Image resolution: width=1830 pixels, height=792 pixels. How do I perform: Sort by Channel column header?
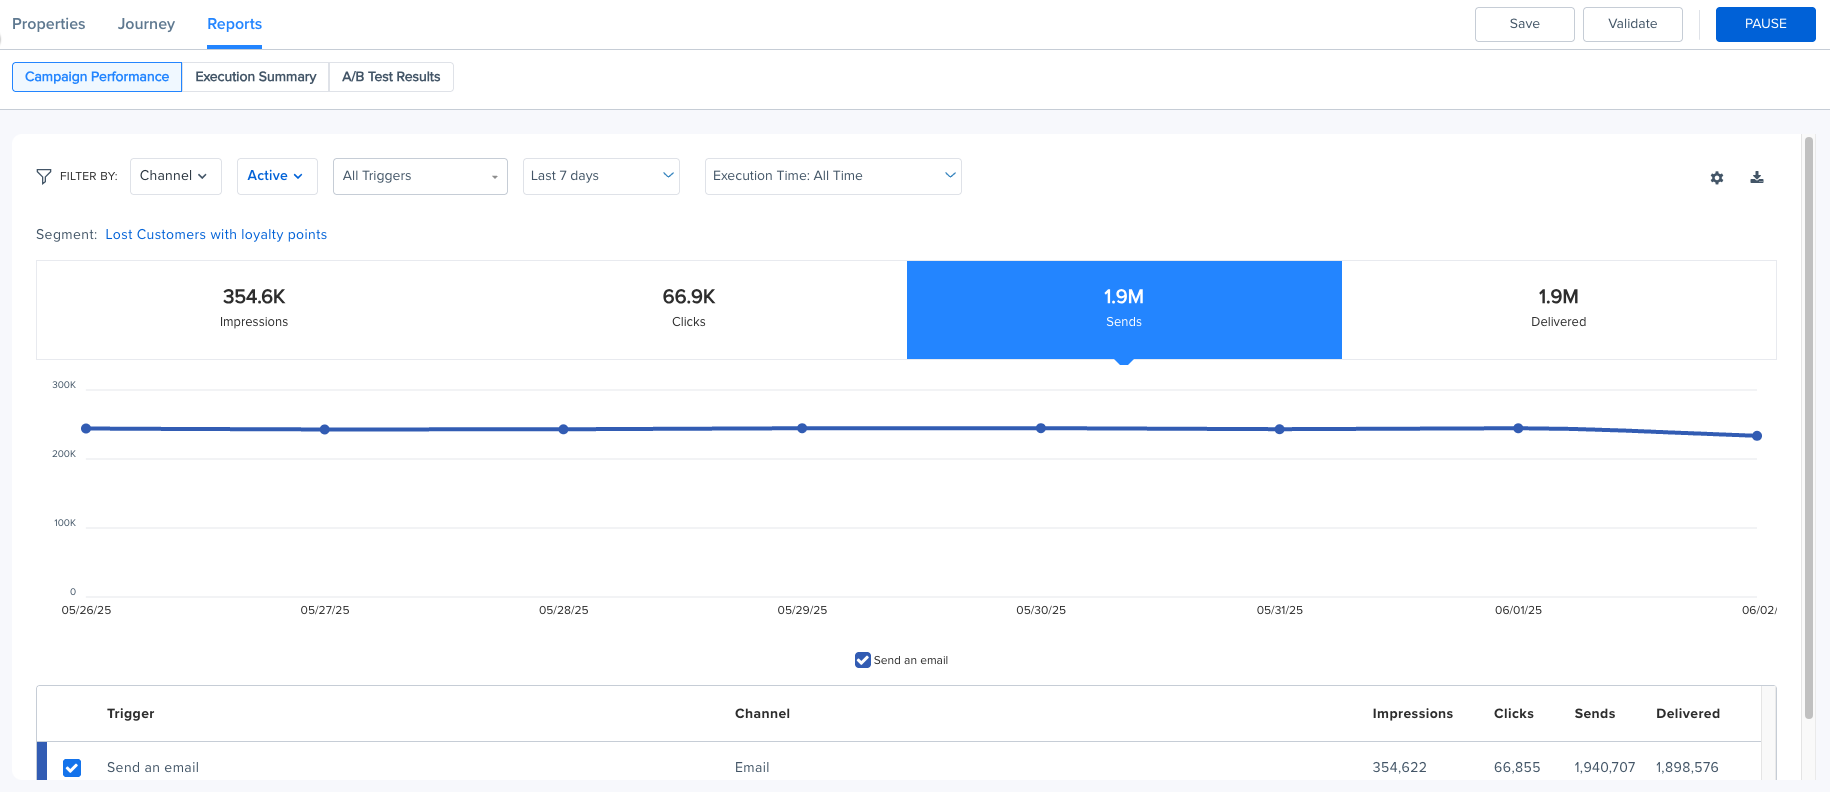click(762, 714)
